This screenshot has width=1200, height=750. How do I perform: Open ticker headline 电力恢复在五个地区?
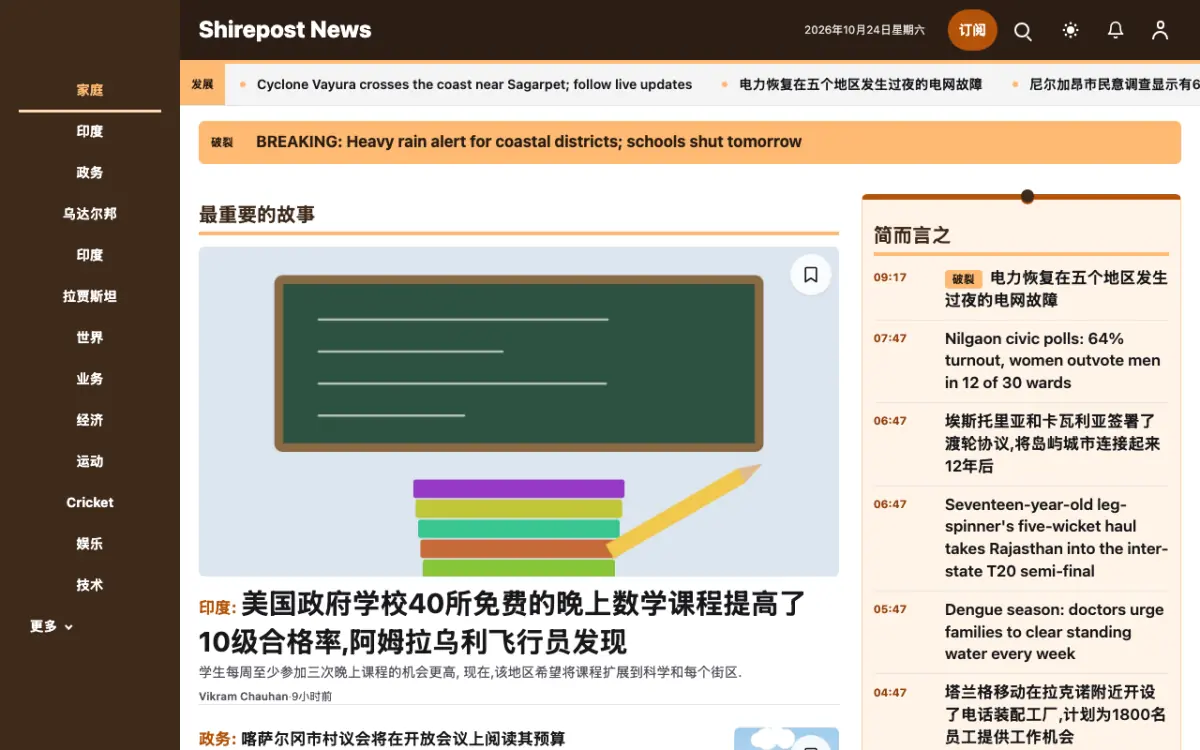coord(860,85)
